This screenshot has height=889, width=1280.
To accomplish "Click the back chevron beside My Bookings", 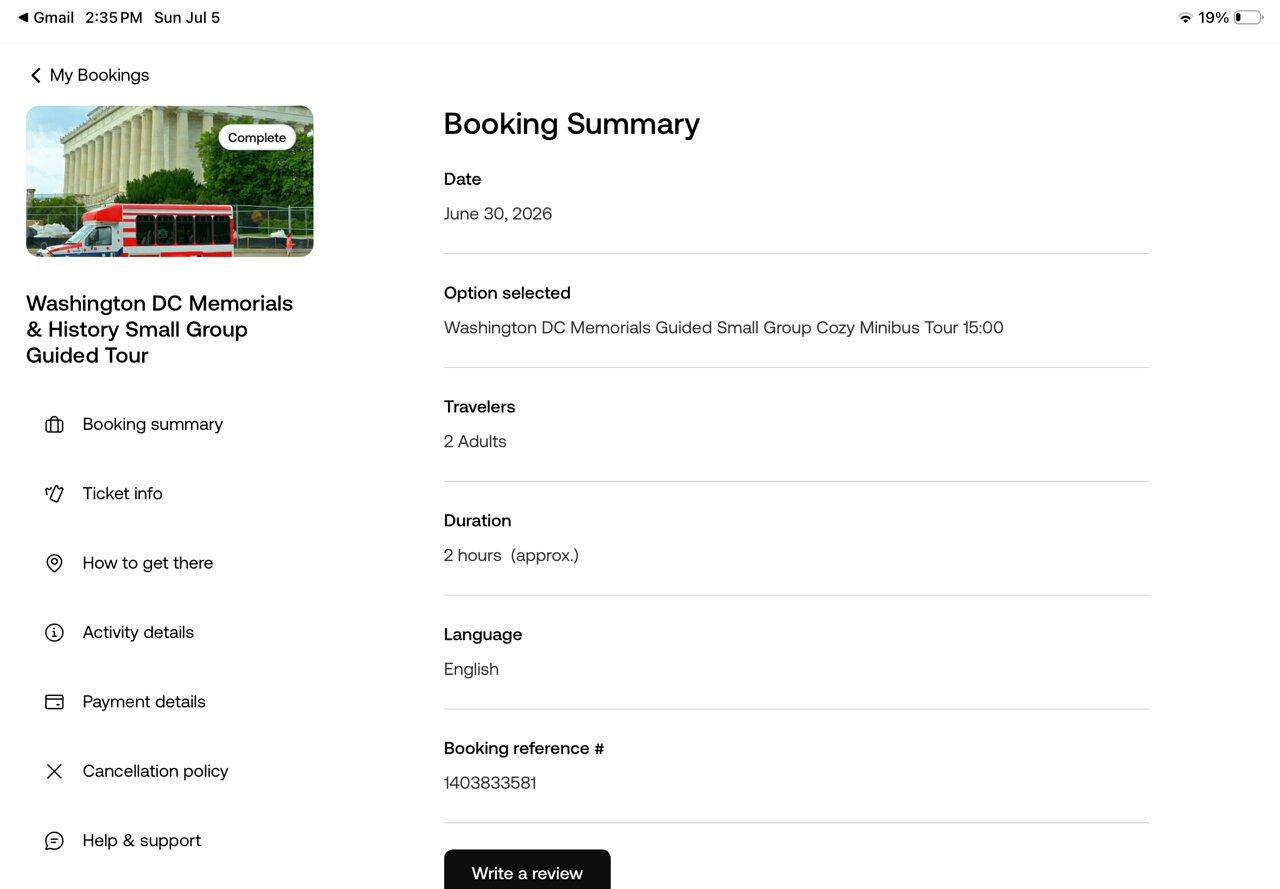I will [x=35, y=75].
